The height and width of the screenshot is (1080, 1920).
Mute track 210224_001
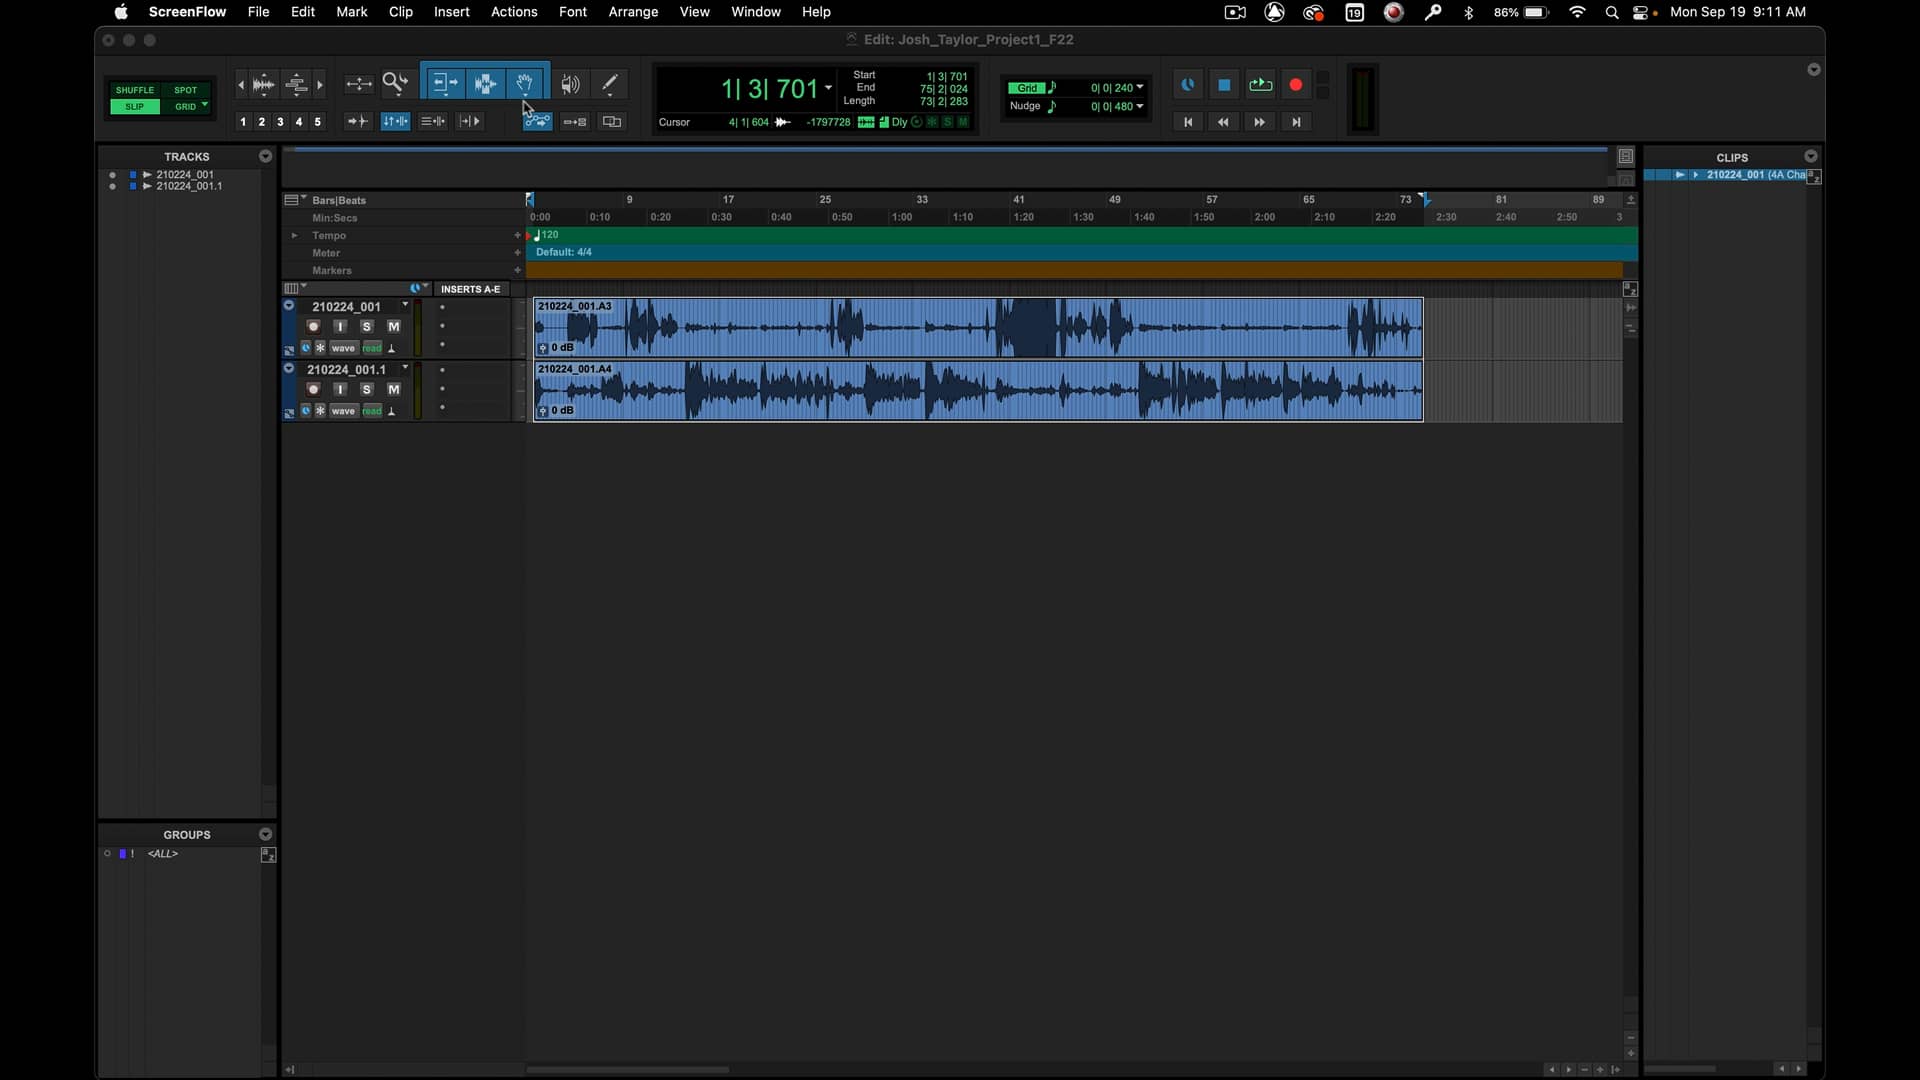(x=394, y=327)
